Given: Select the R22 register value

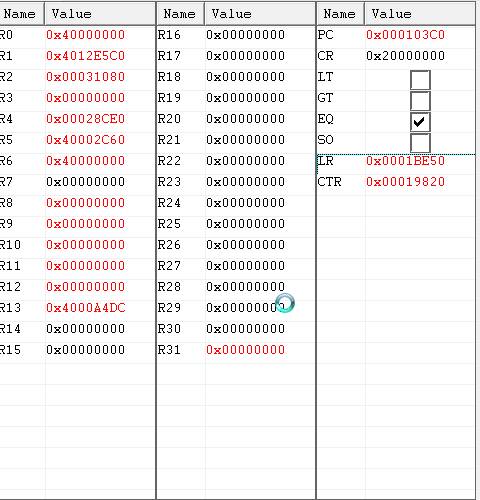Looking at the screenshot, I should click(x=246, y=161).
